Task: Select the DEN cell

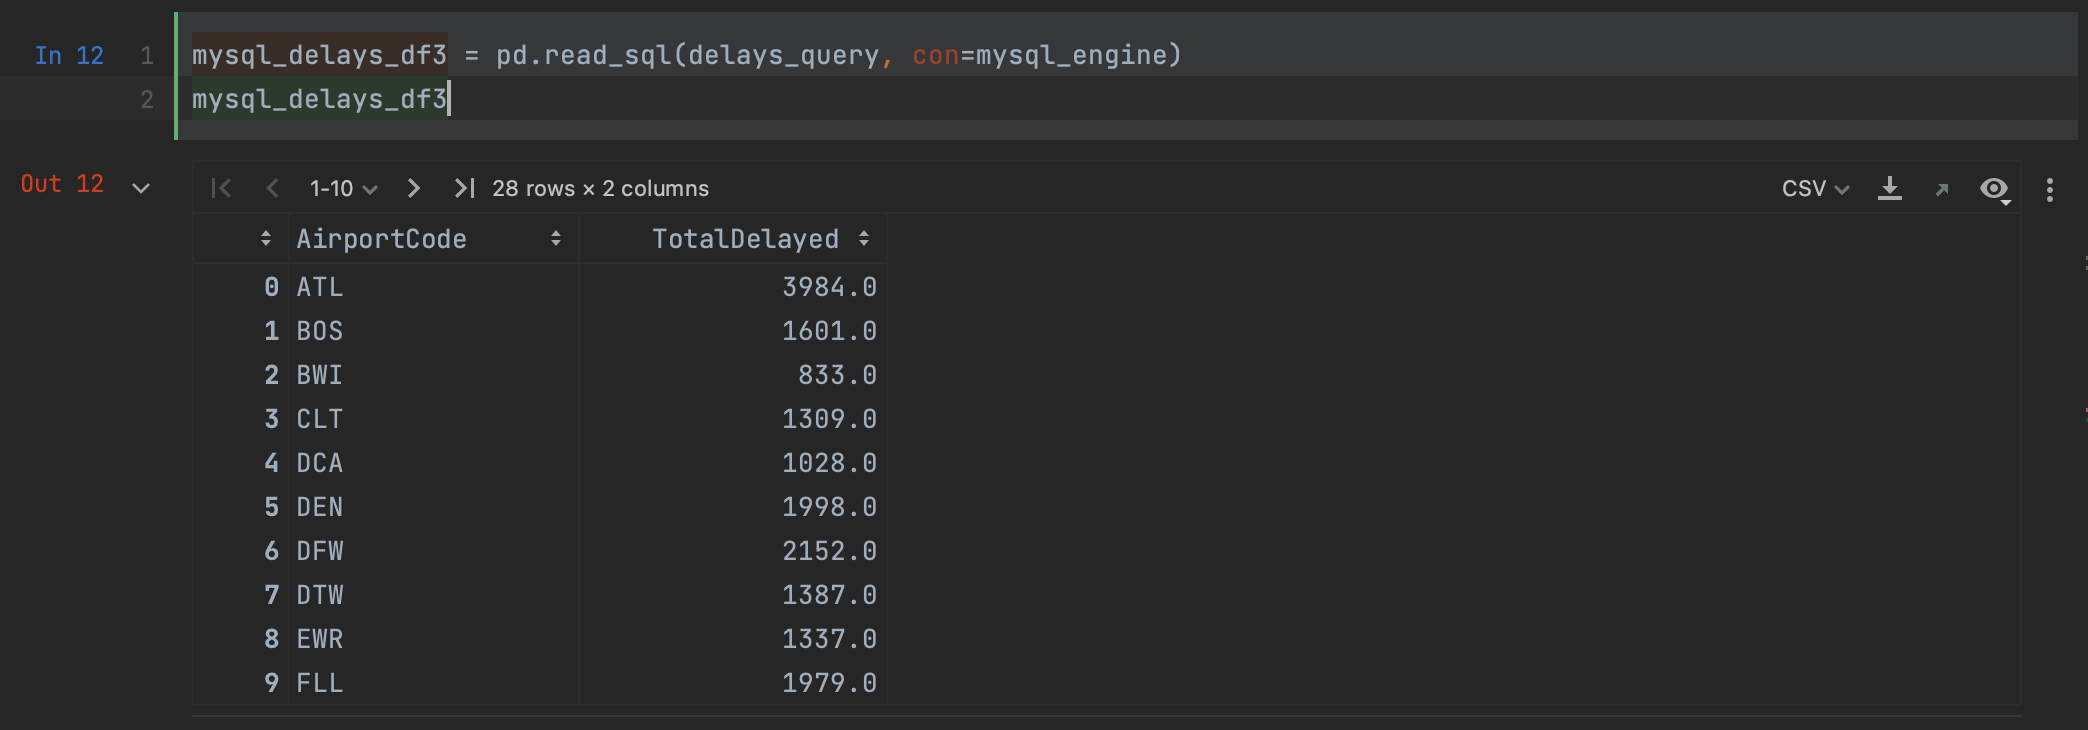Action: click(434, 507)
